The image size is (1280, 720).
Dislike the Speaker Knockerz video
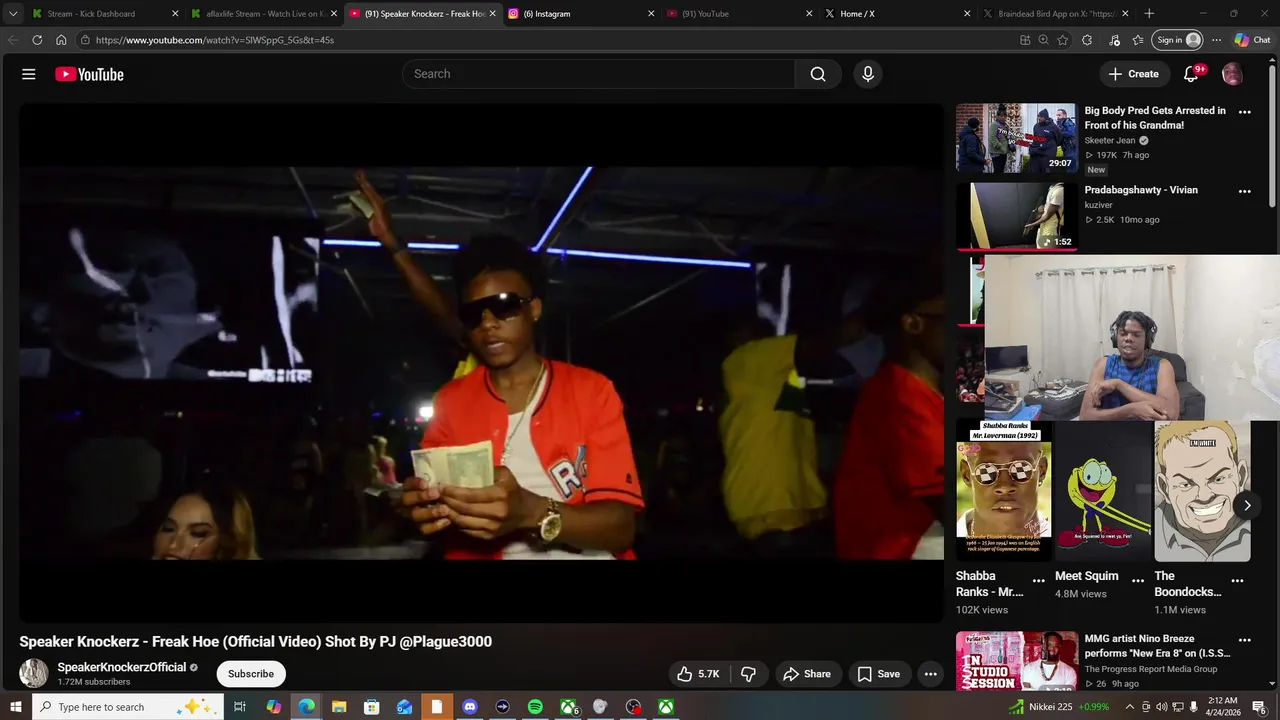pyautogui.click(x=748, y=674)
